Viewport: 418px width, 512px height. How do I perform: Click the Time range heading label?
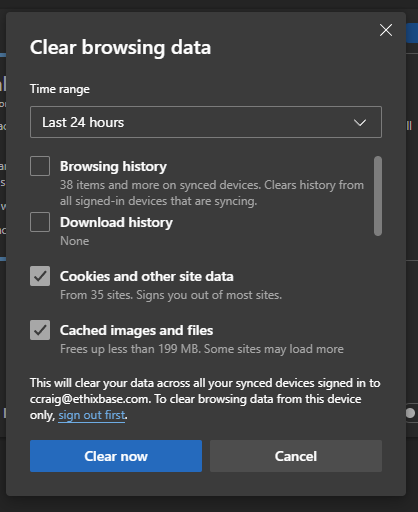(x=60, y=89)
